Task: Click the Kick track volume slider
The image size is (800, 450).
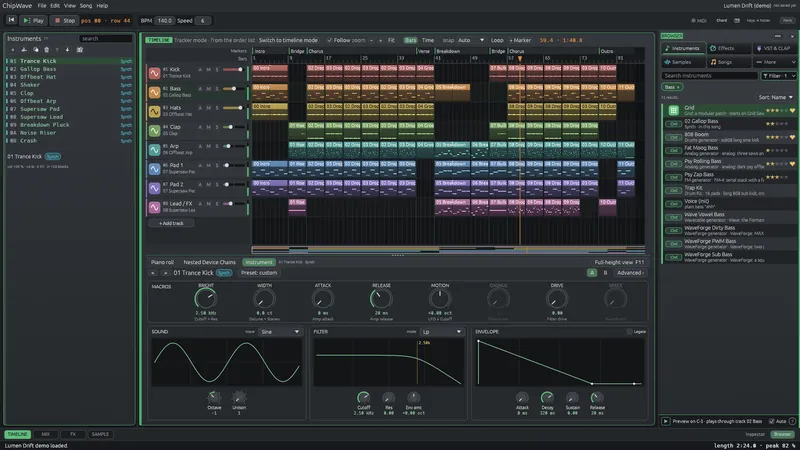Action: click(x=233, y=69)
